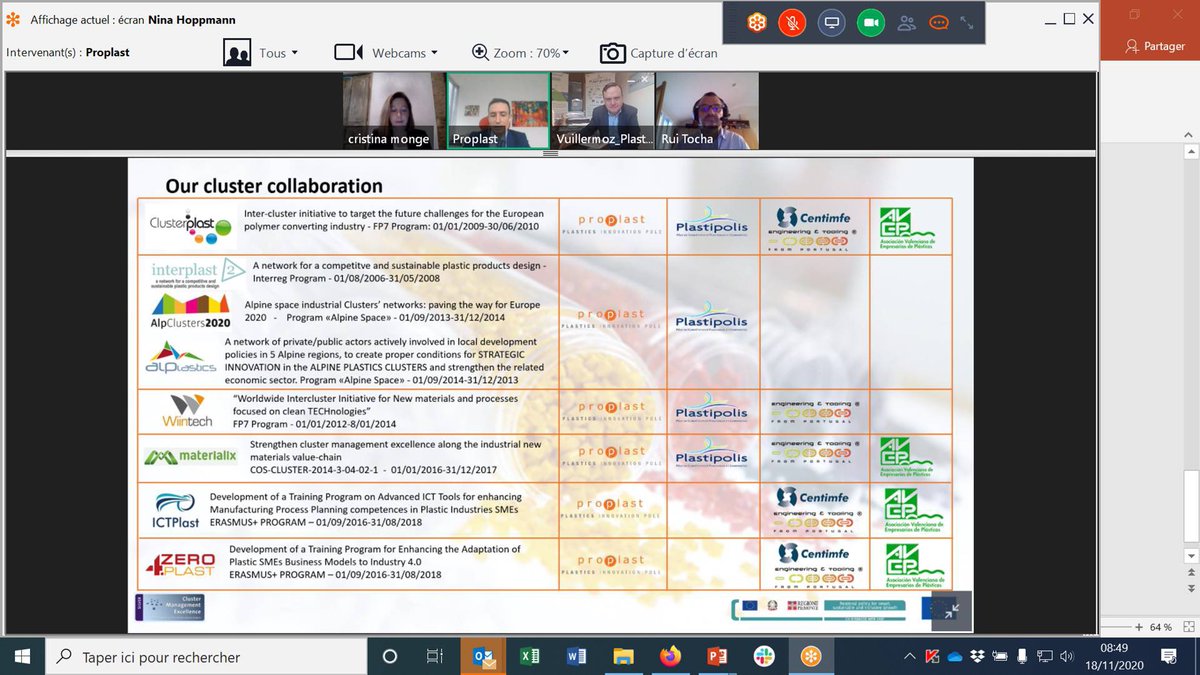Click the magnifier icon next to Zoom
The image size is (1200, 675).
[482, 53]
